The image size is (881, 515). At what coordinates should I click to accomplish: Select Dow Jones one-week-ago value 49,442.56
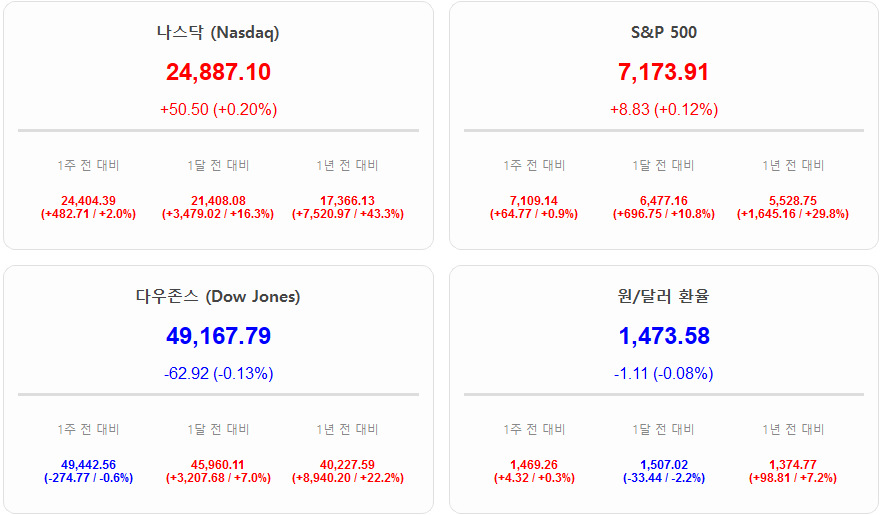[x=88, y=465]
